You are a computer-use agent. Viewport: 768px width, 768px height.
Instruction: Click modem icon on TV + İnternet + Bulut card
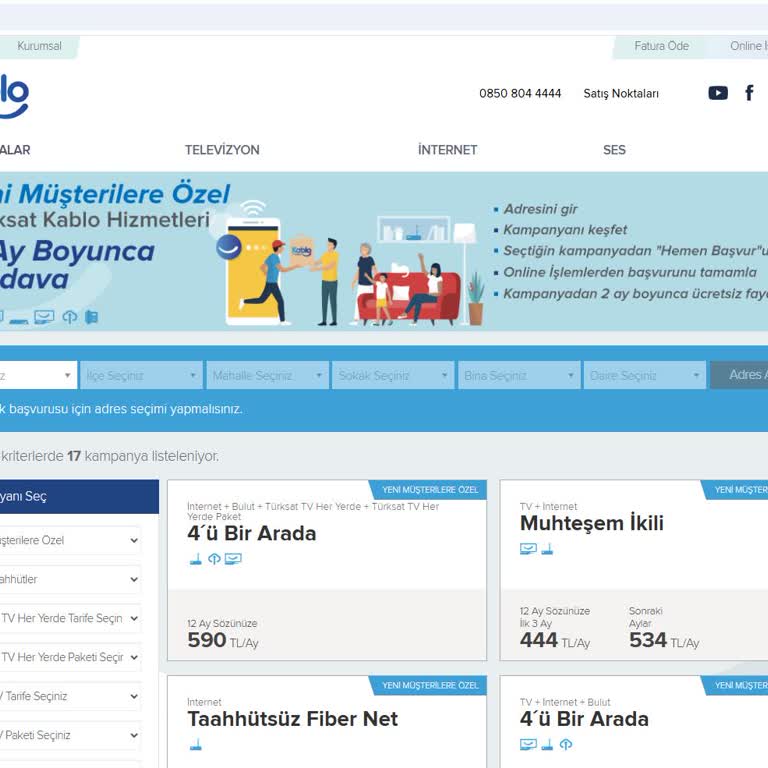click(547, 745)
